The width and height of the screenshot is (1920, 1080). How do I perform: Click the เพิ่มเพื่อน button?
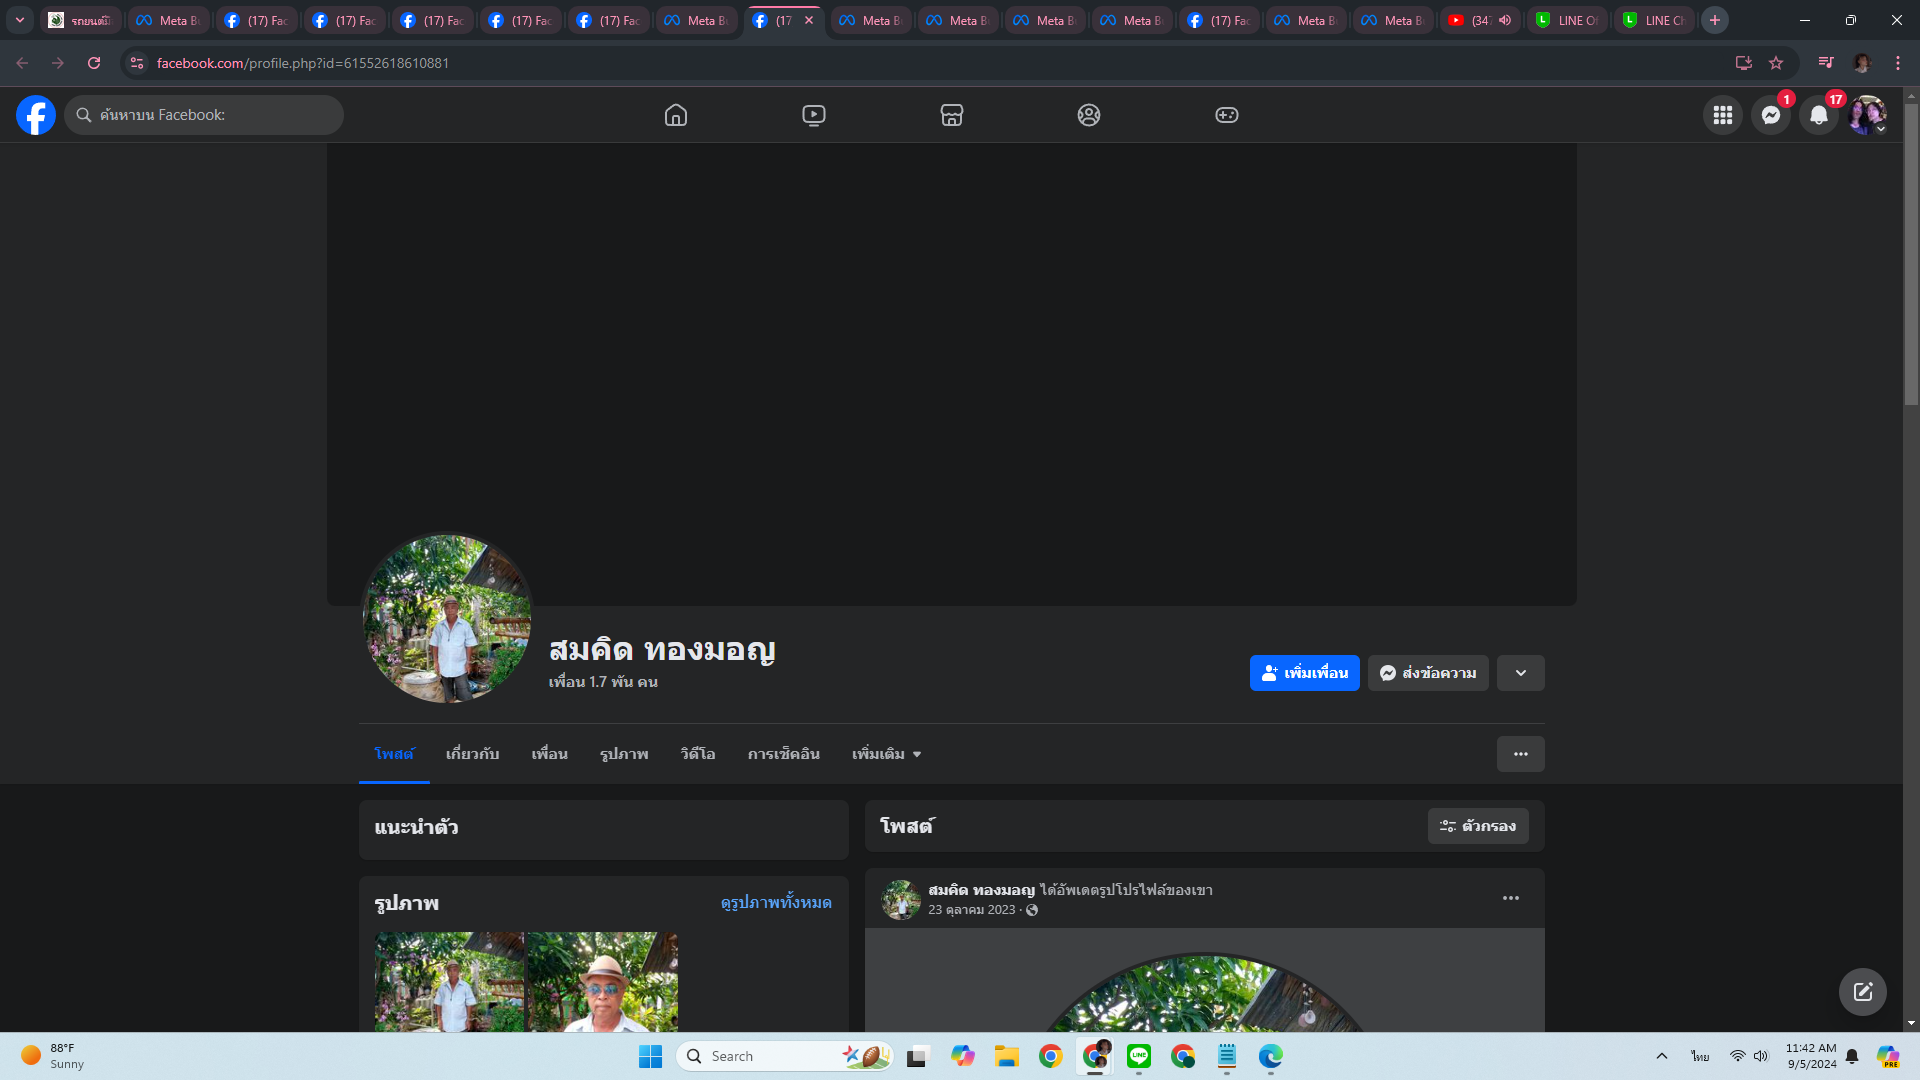click(x=1304, y=673)
